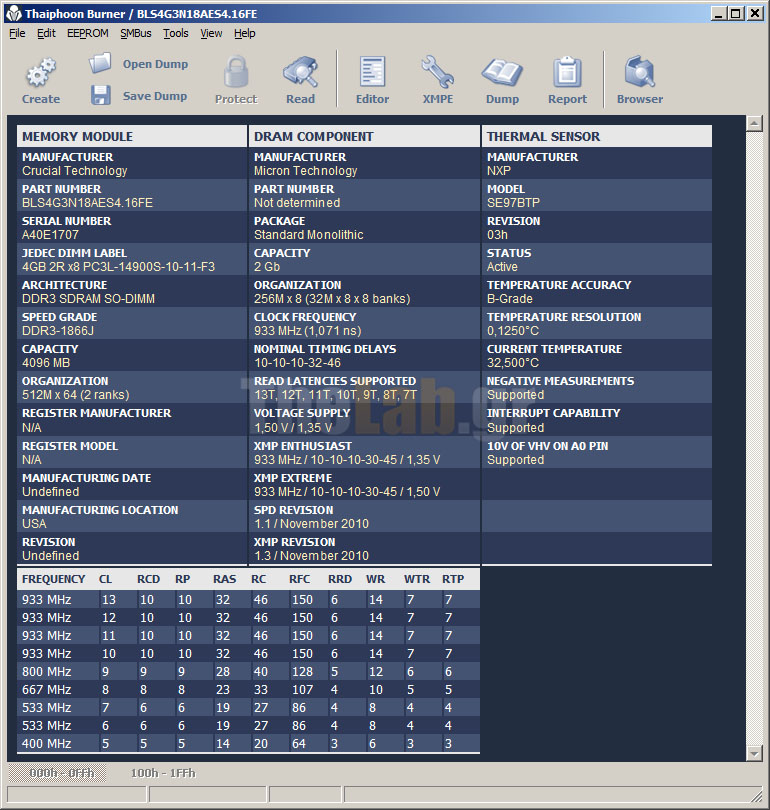Click the DRAM COMPONENT column header
Viewport: 770px width, 810px height.
pyautogui.click(x=364, y=136)
